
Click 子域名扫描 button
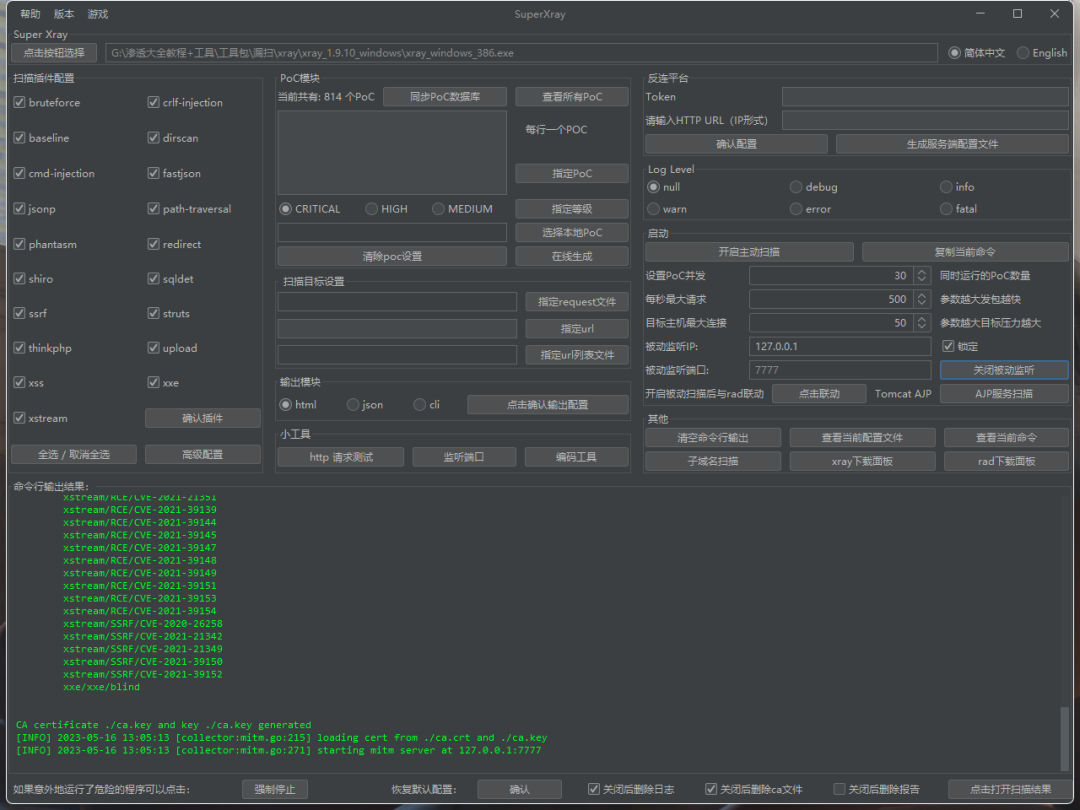tap(713, 461)
